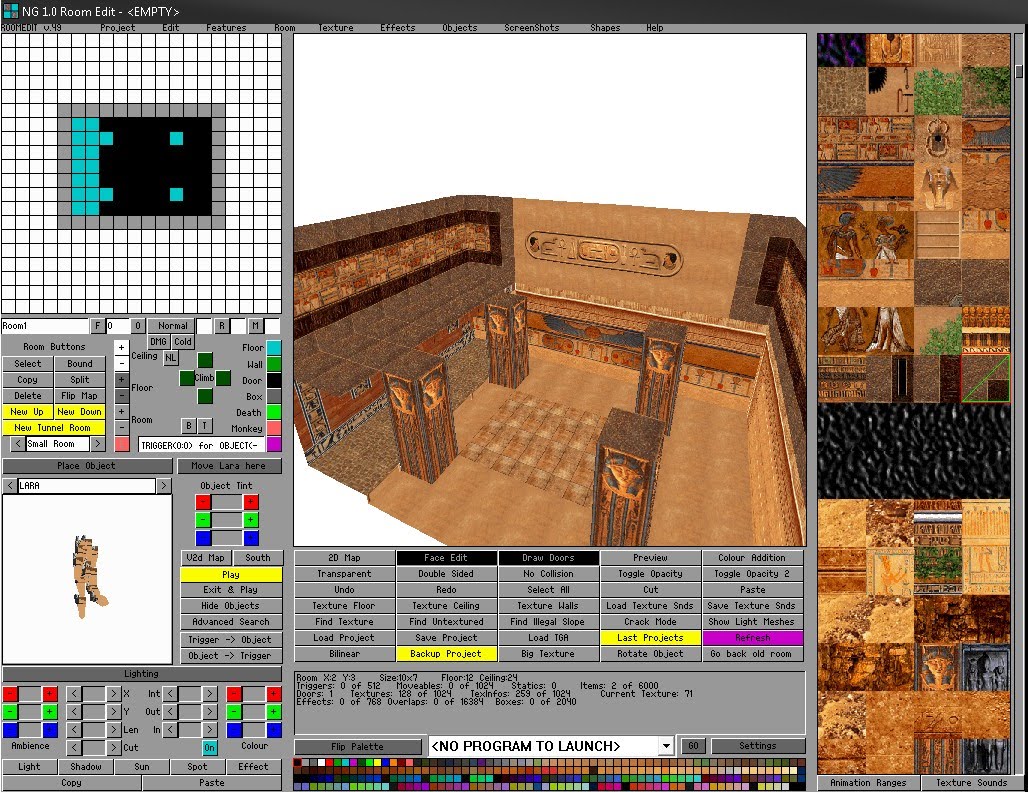Screen dimensions: 1028x792
Task: Increase light Int with right arrow
Action: click(x=210, y=694)
